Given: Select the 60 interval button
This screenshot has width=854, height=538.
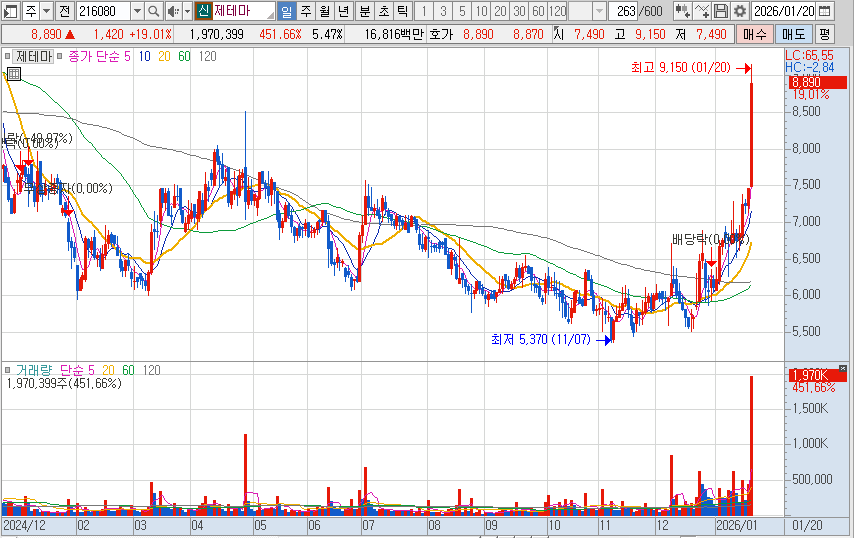Looking at the screenshot, I should coord(538,10).
